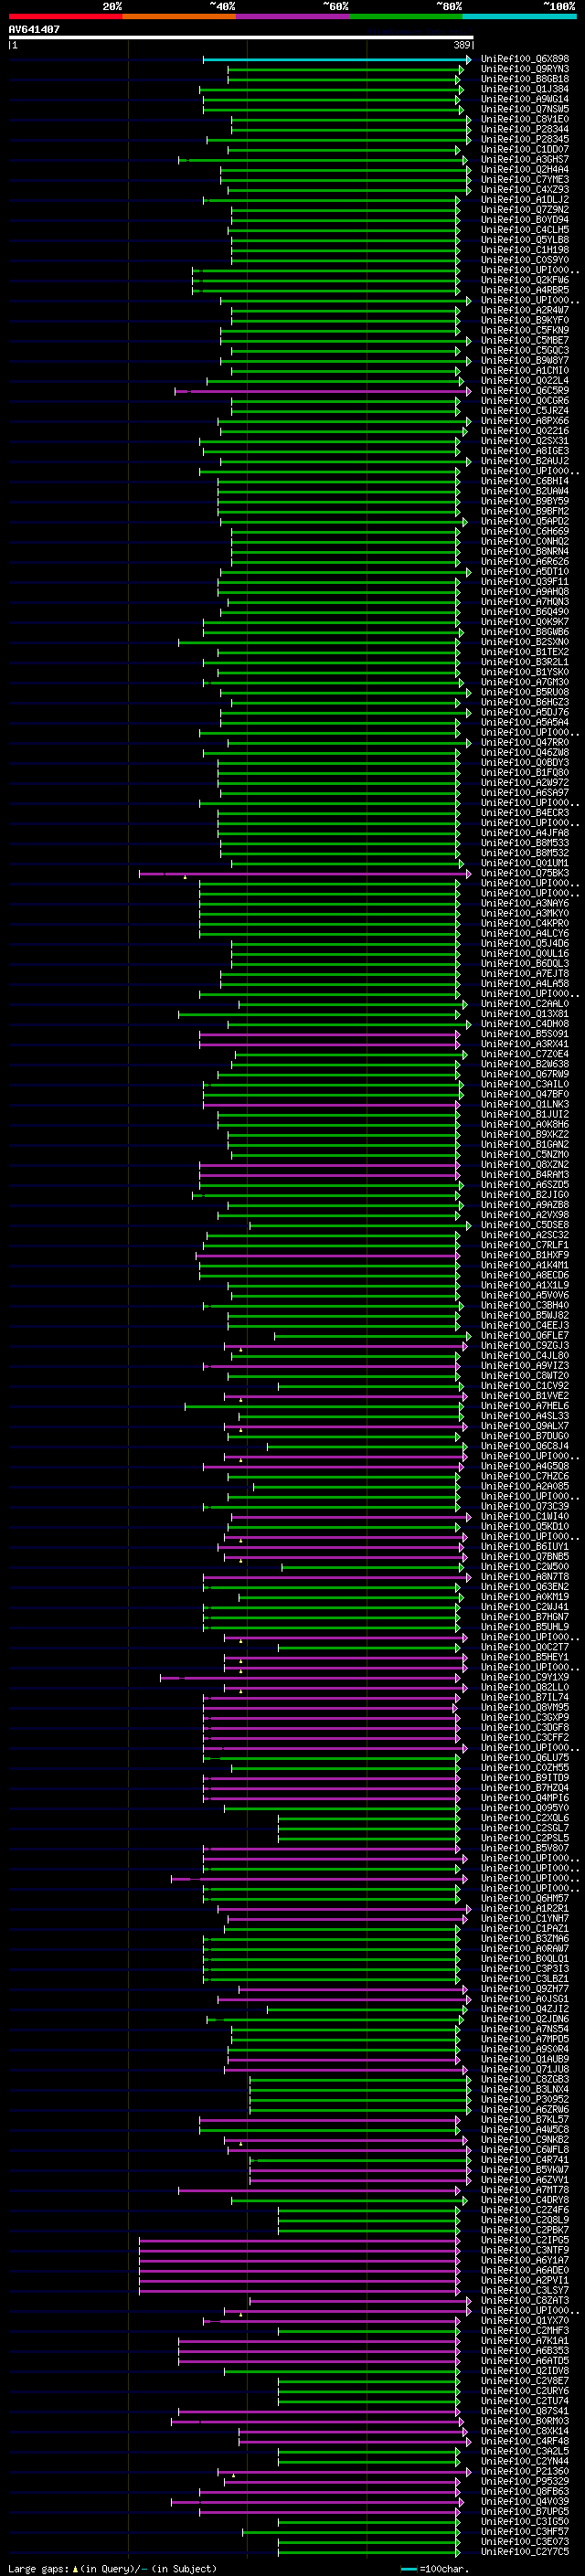Open entry UniRef100_A9WG14
Screen dimensions: 585x2576
pos(525,99)
